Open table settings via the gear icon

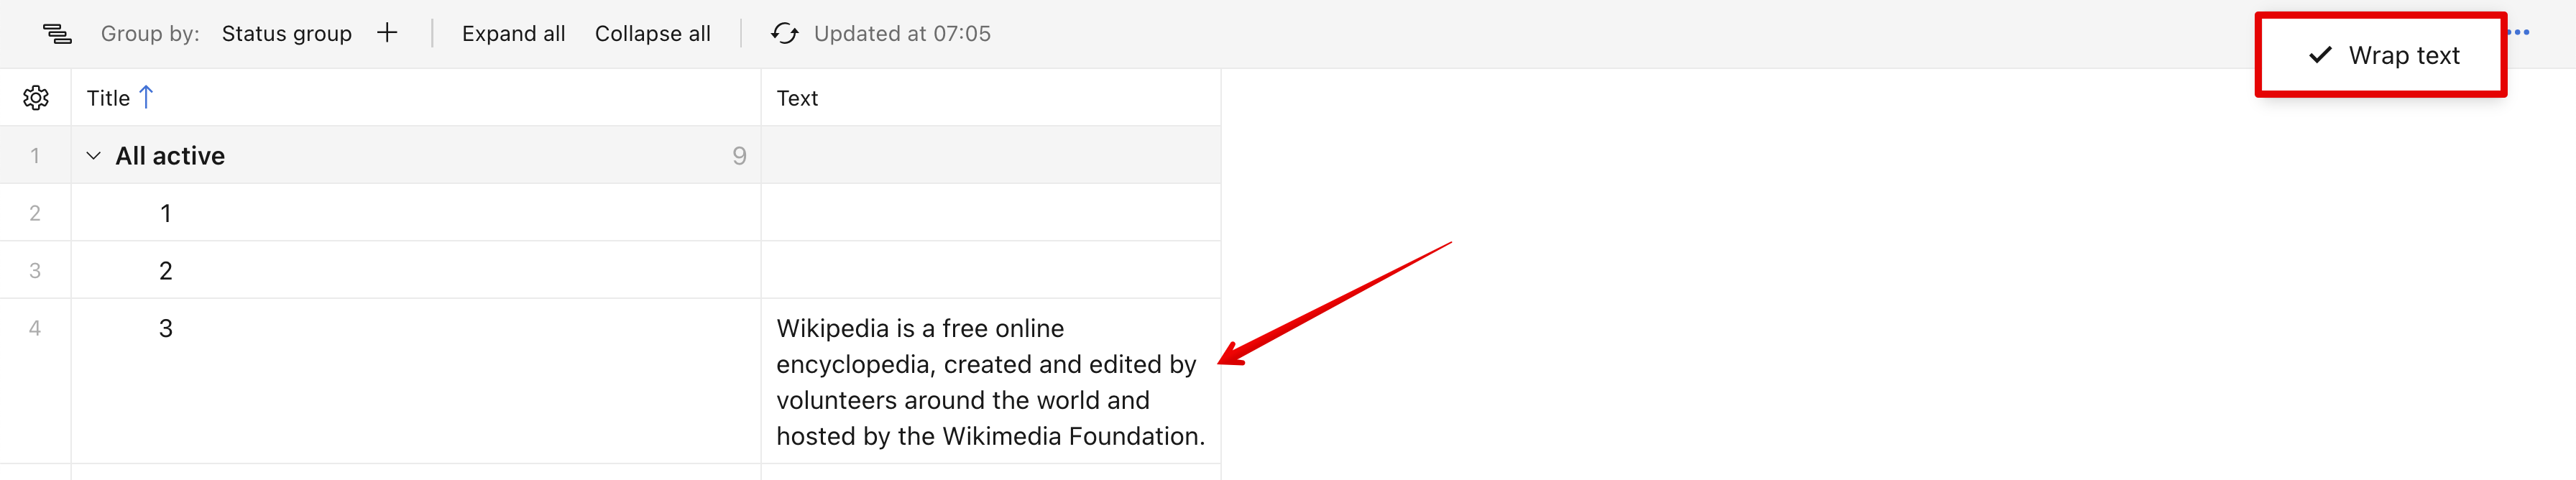tap(36, 98)
